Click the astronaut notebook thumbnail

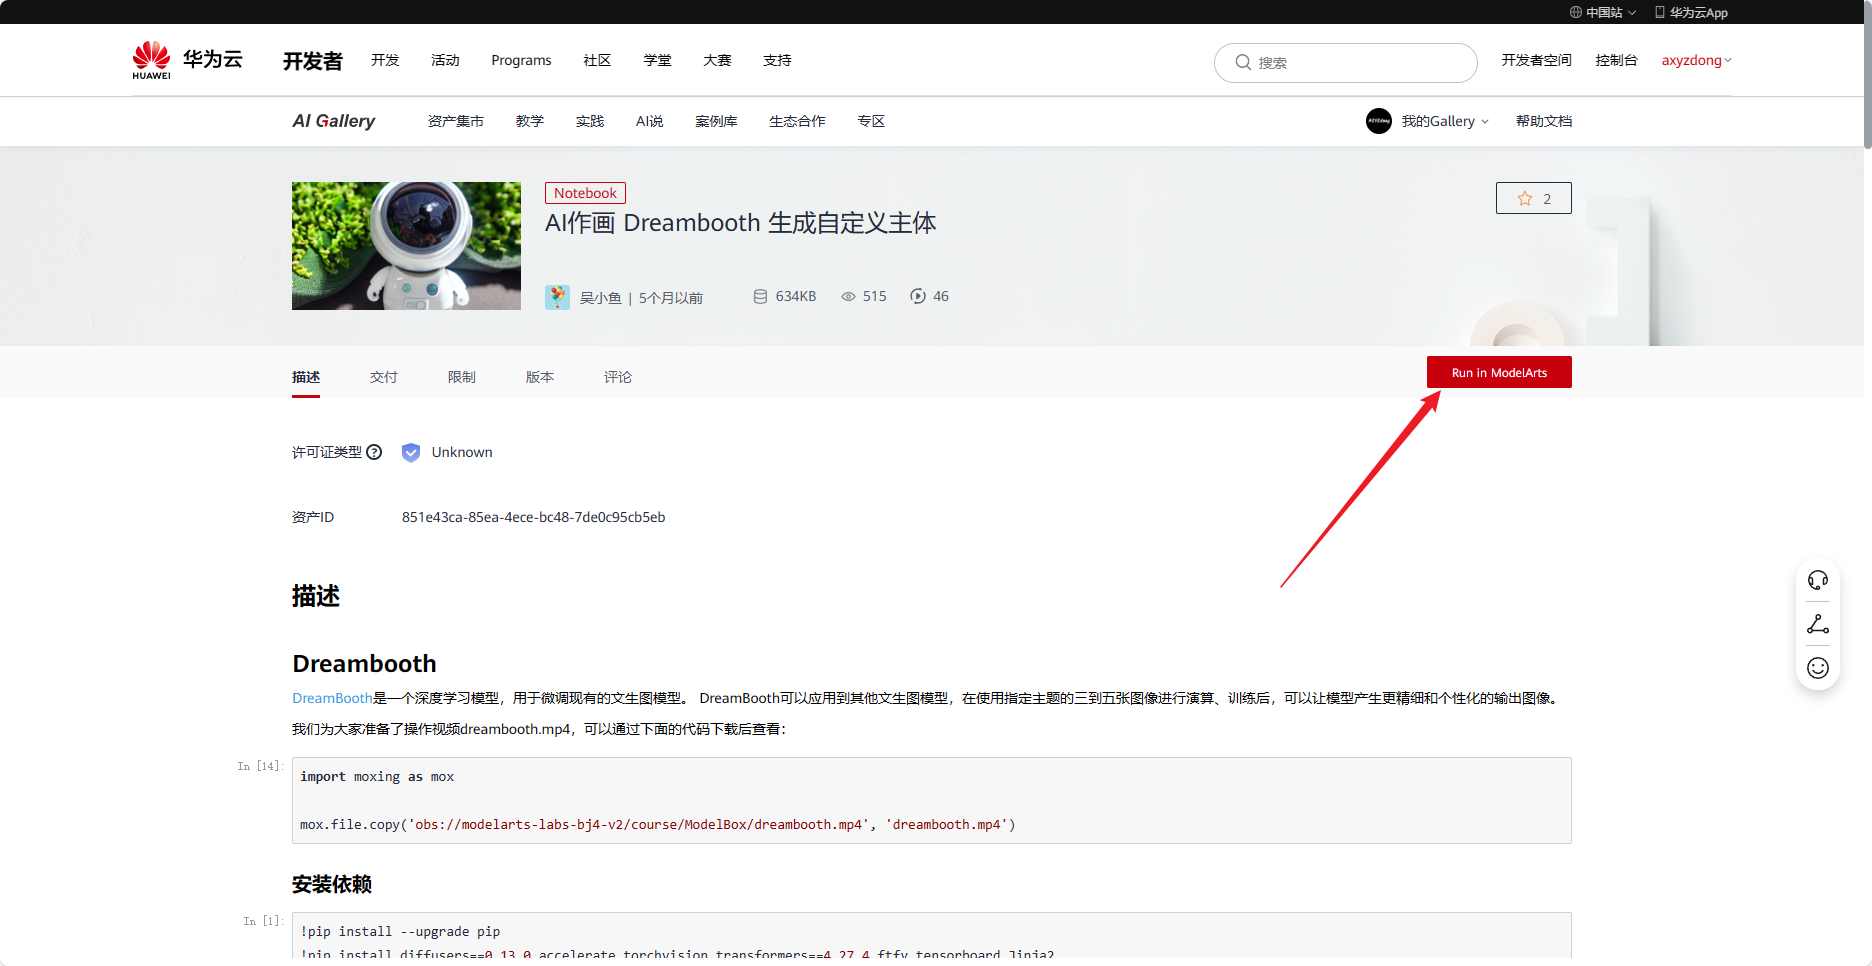tap(406, 246)
